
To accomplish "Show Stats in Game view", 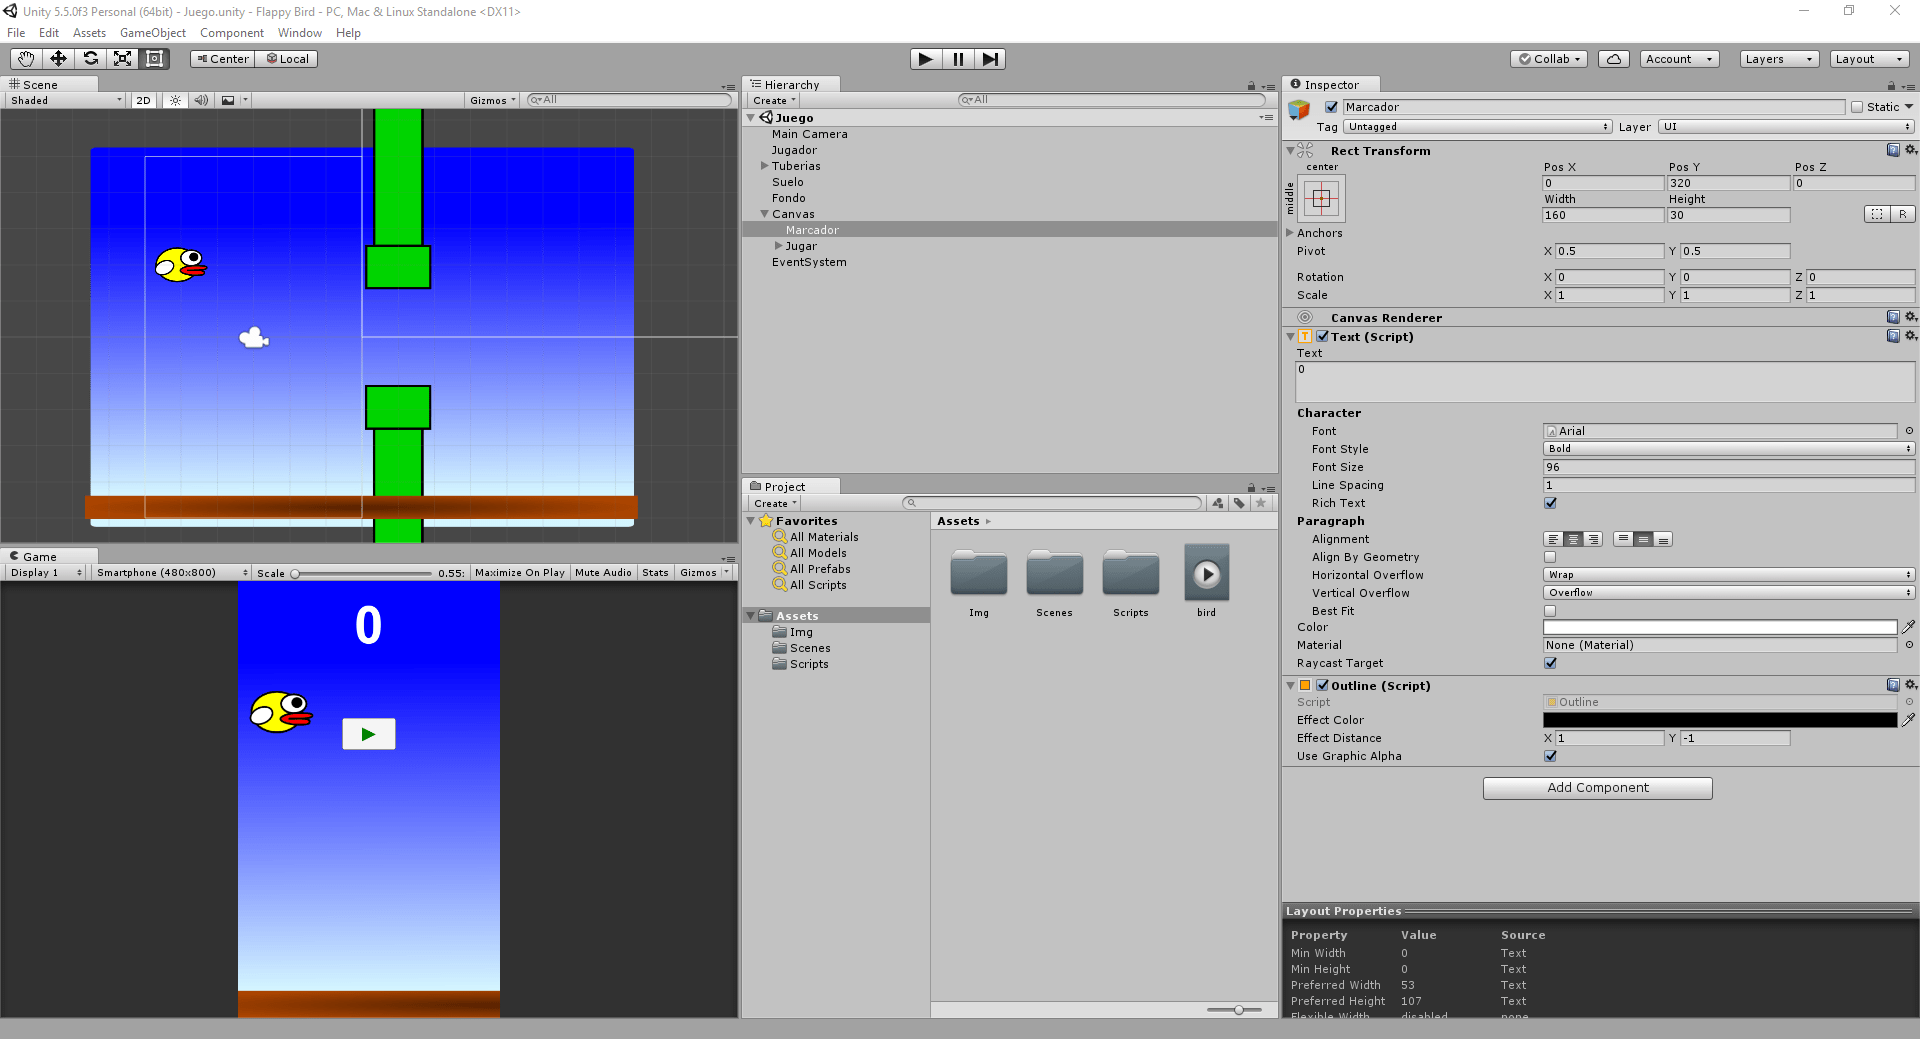I will (x=655, y=573).
